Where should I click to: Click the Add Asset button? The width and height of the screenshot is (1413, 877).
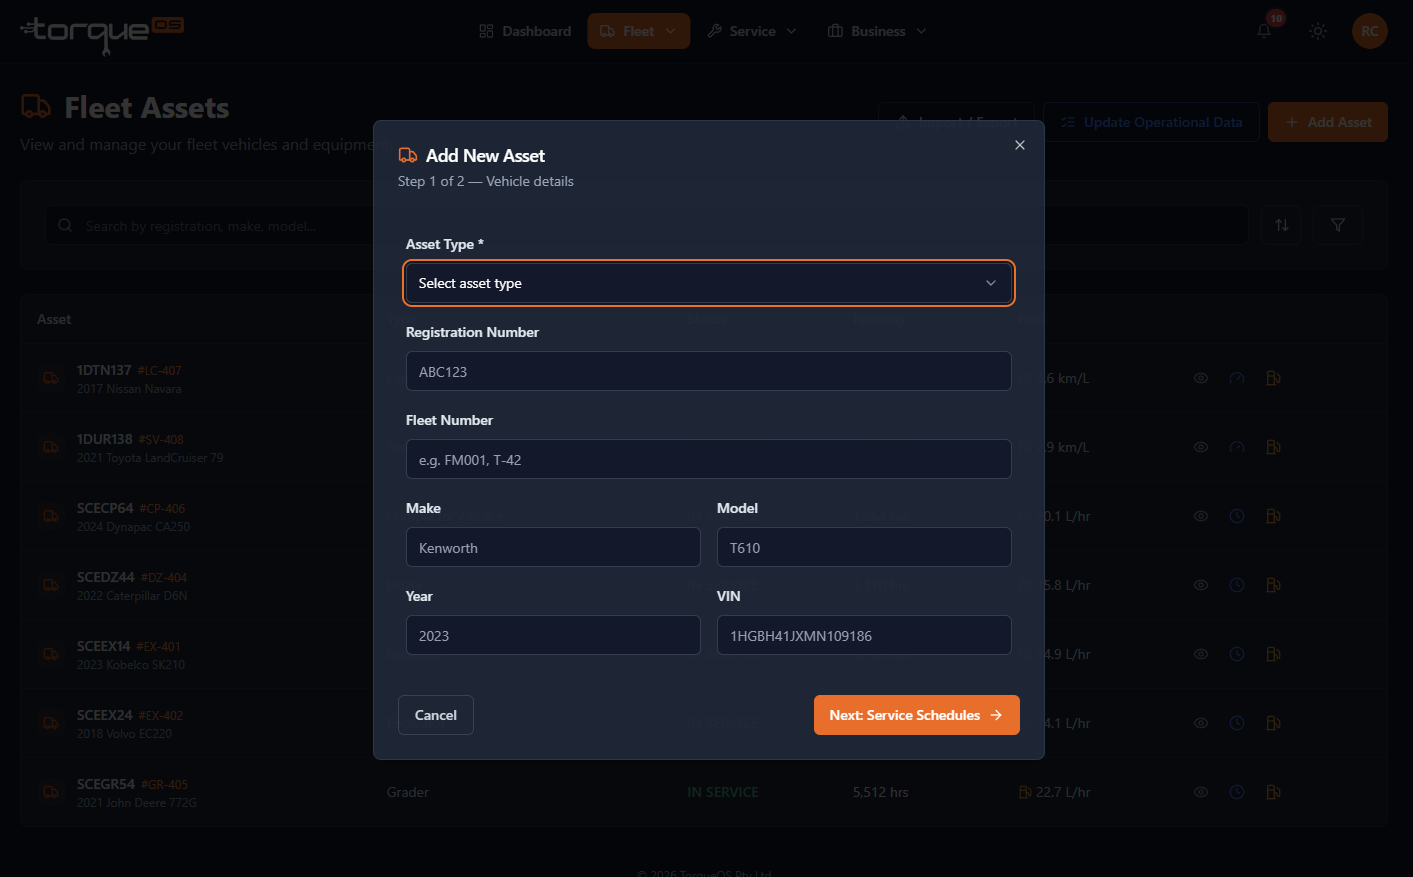click(x=1328, y=122)
